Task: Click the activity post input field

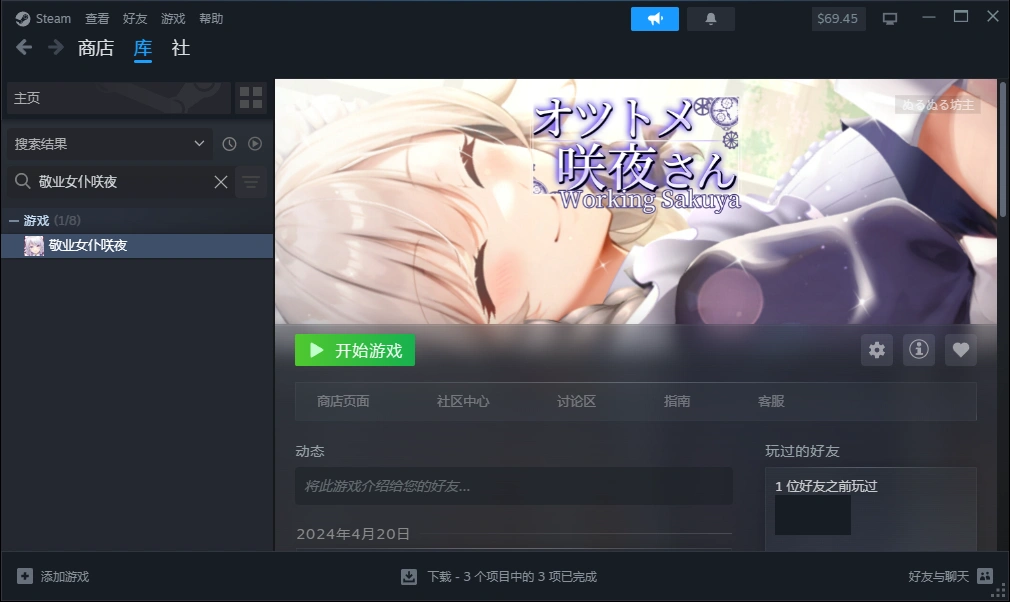Action: point(513,486)
